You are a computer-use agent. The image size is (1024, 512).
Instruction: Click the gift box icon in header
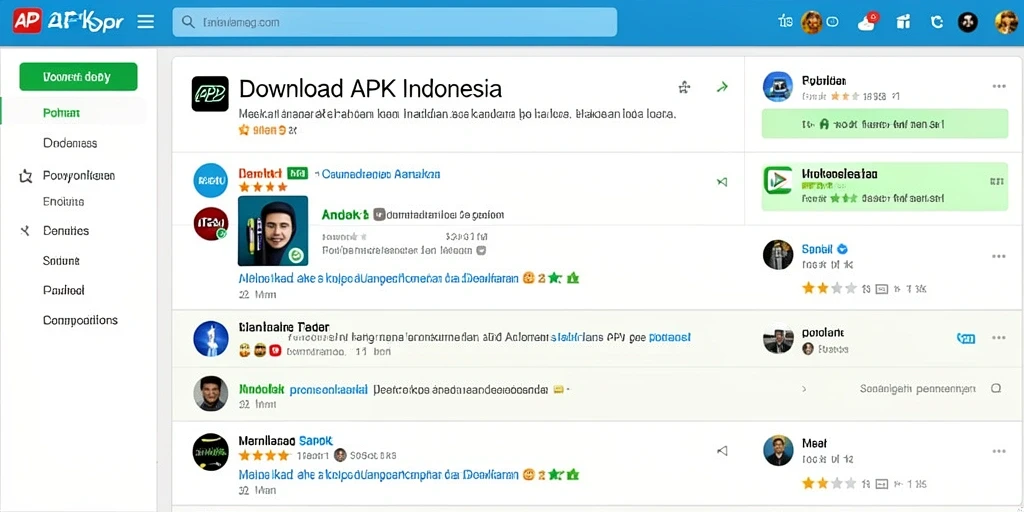coord(903,22)
